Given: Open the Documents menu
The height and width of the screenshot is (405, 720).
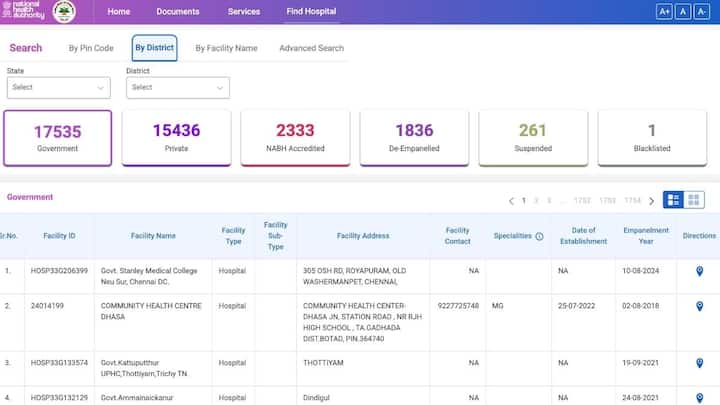Looking at the screenshot, I should coord(177,12).
